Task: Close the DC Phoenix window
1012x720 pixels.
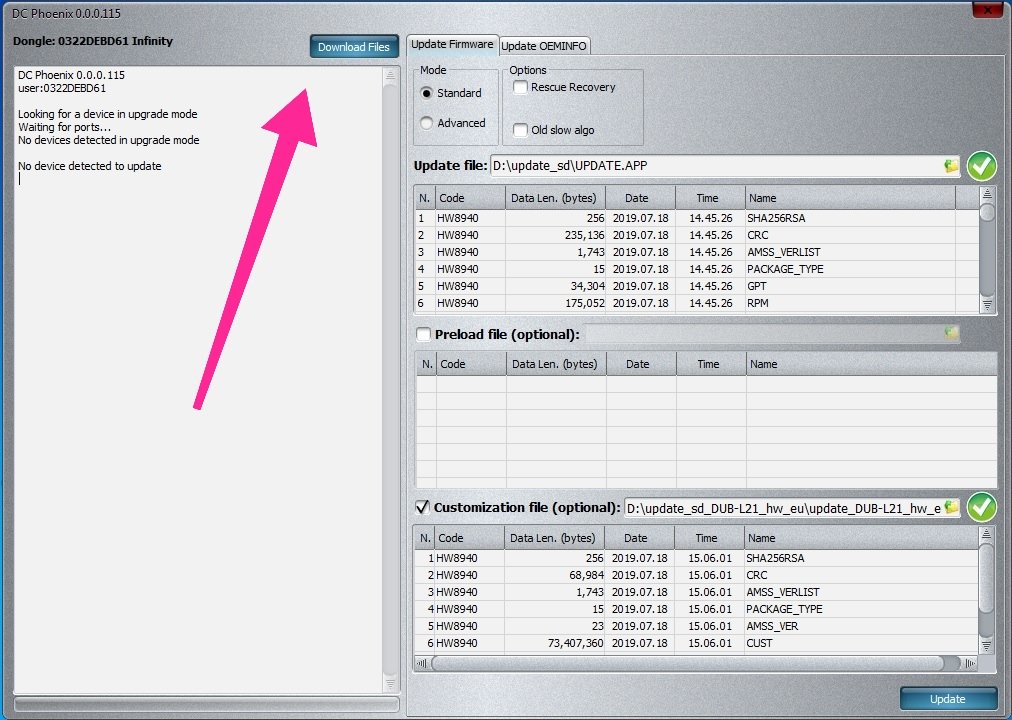Action: coord(987,10)
